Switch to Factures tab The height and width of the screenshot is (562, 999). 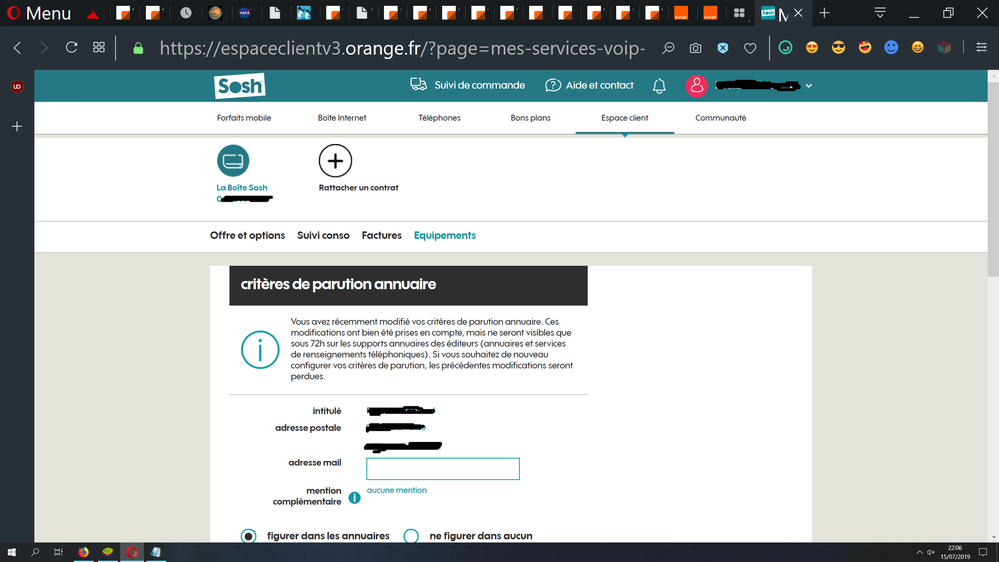click(x=382, y=235)
